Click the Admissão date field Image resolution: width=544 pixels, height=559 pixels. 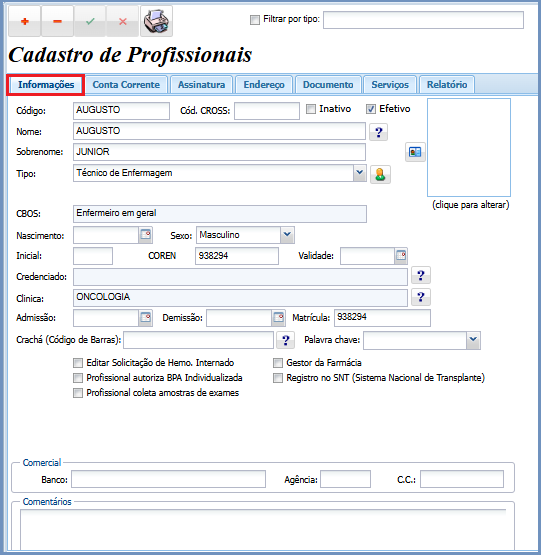[x=107, y=319]
